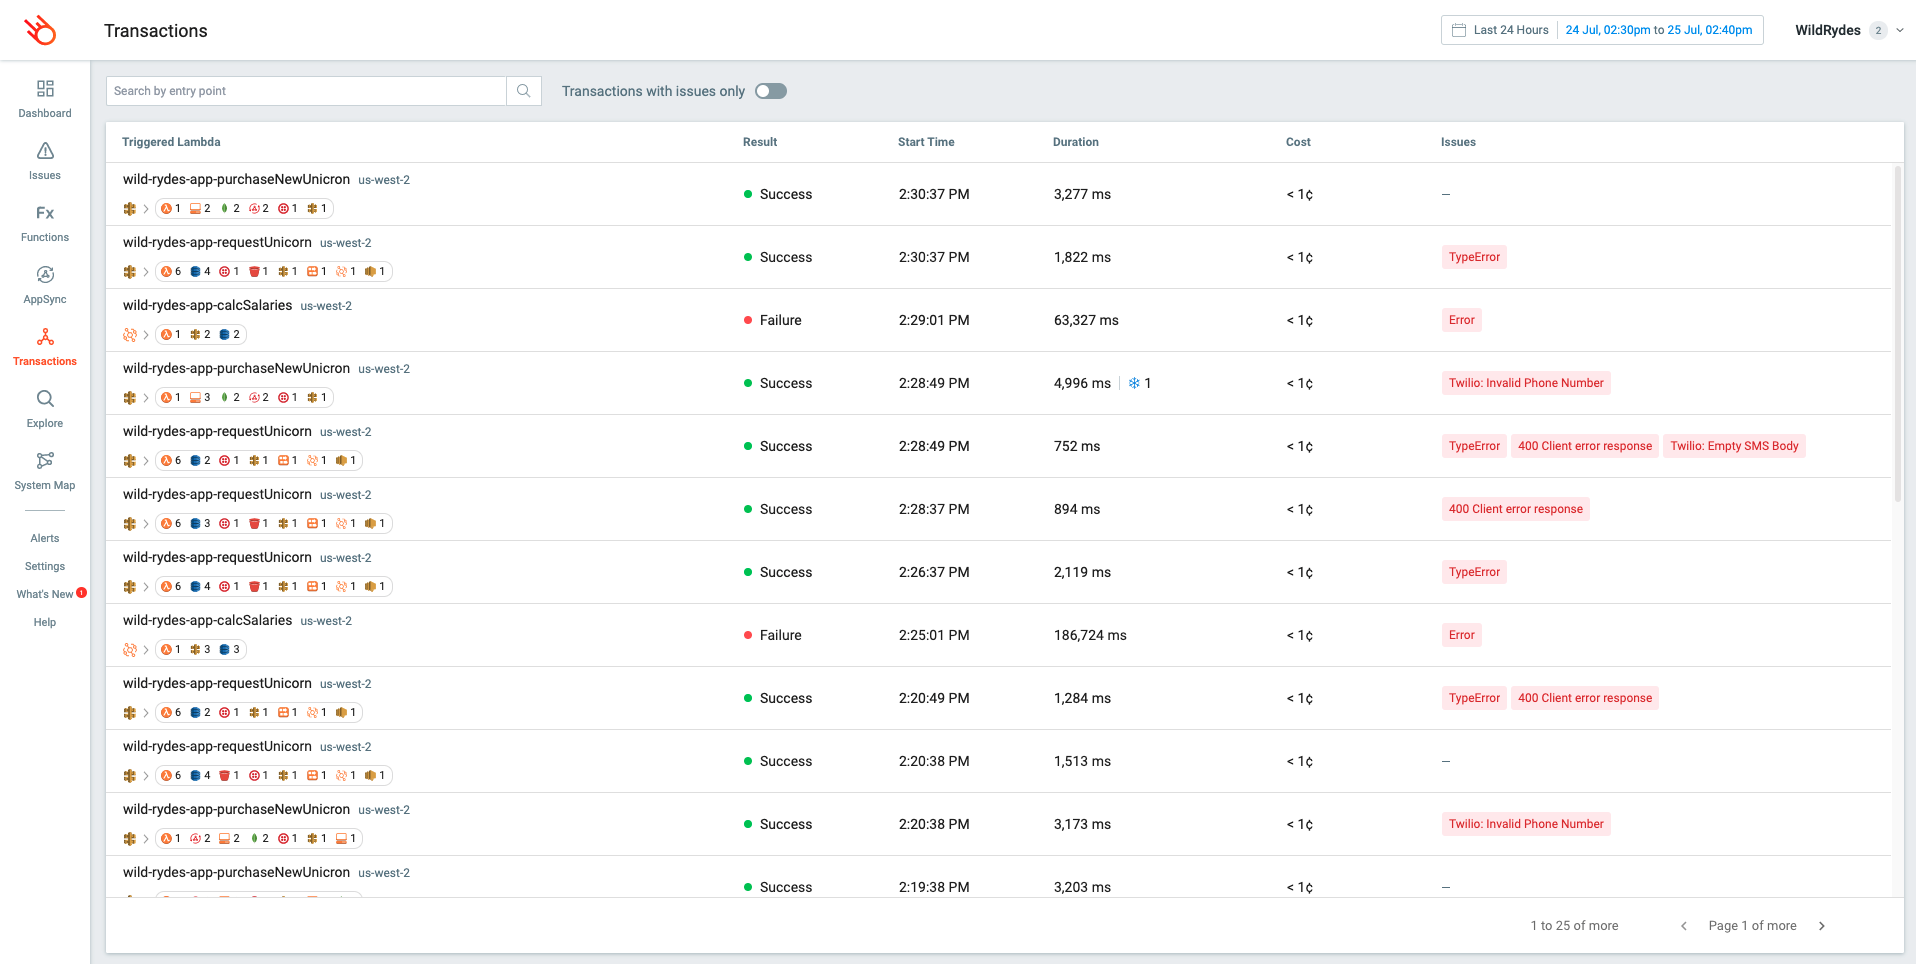The image size is (1916, 964).
Task: Click the red bucket icon in the 1,513 ms requestUnicorn row
Action: click(224, 776)
